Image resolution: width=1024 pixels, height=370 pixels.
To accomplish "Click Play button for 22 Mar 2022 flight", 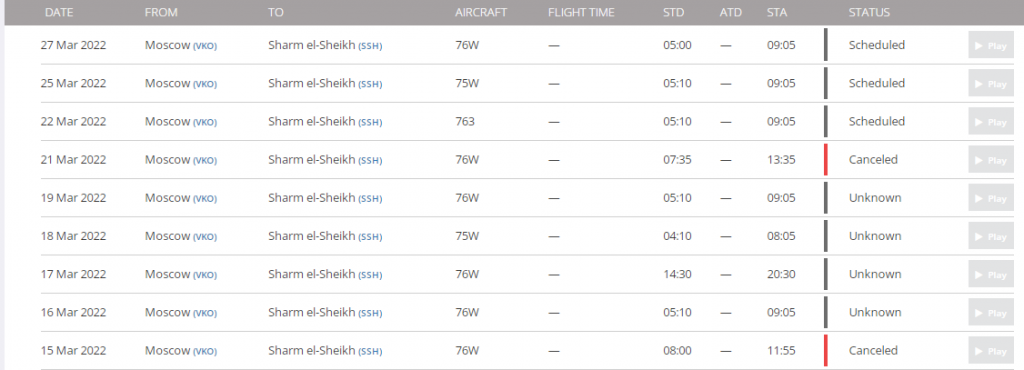I will 991,121.
